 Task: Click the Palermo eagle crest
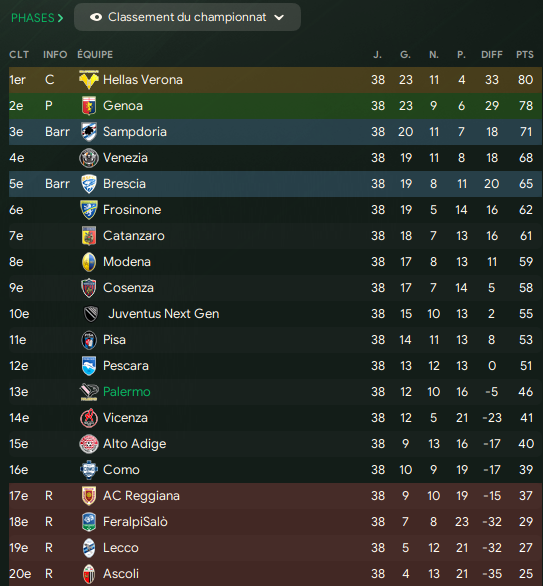tap(89, 392)
